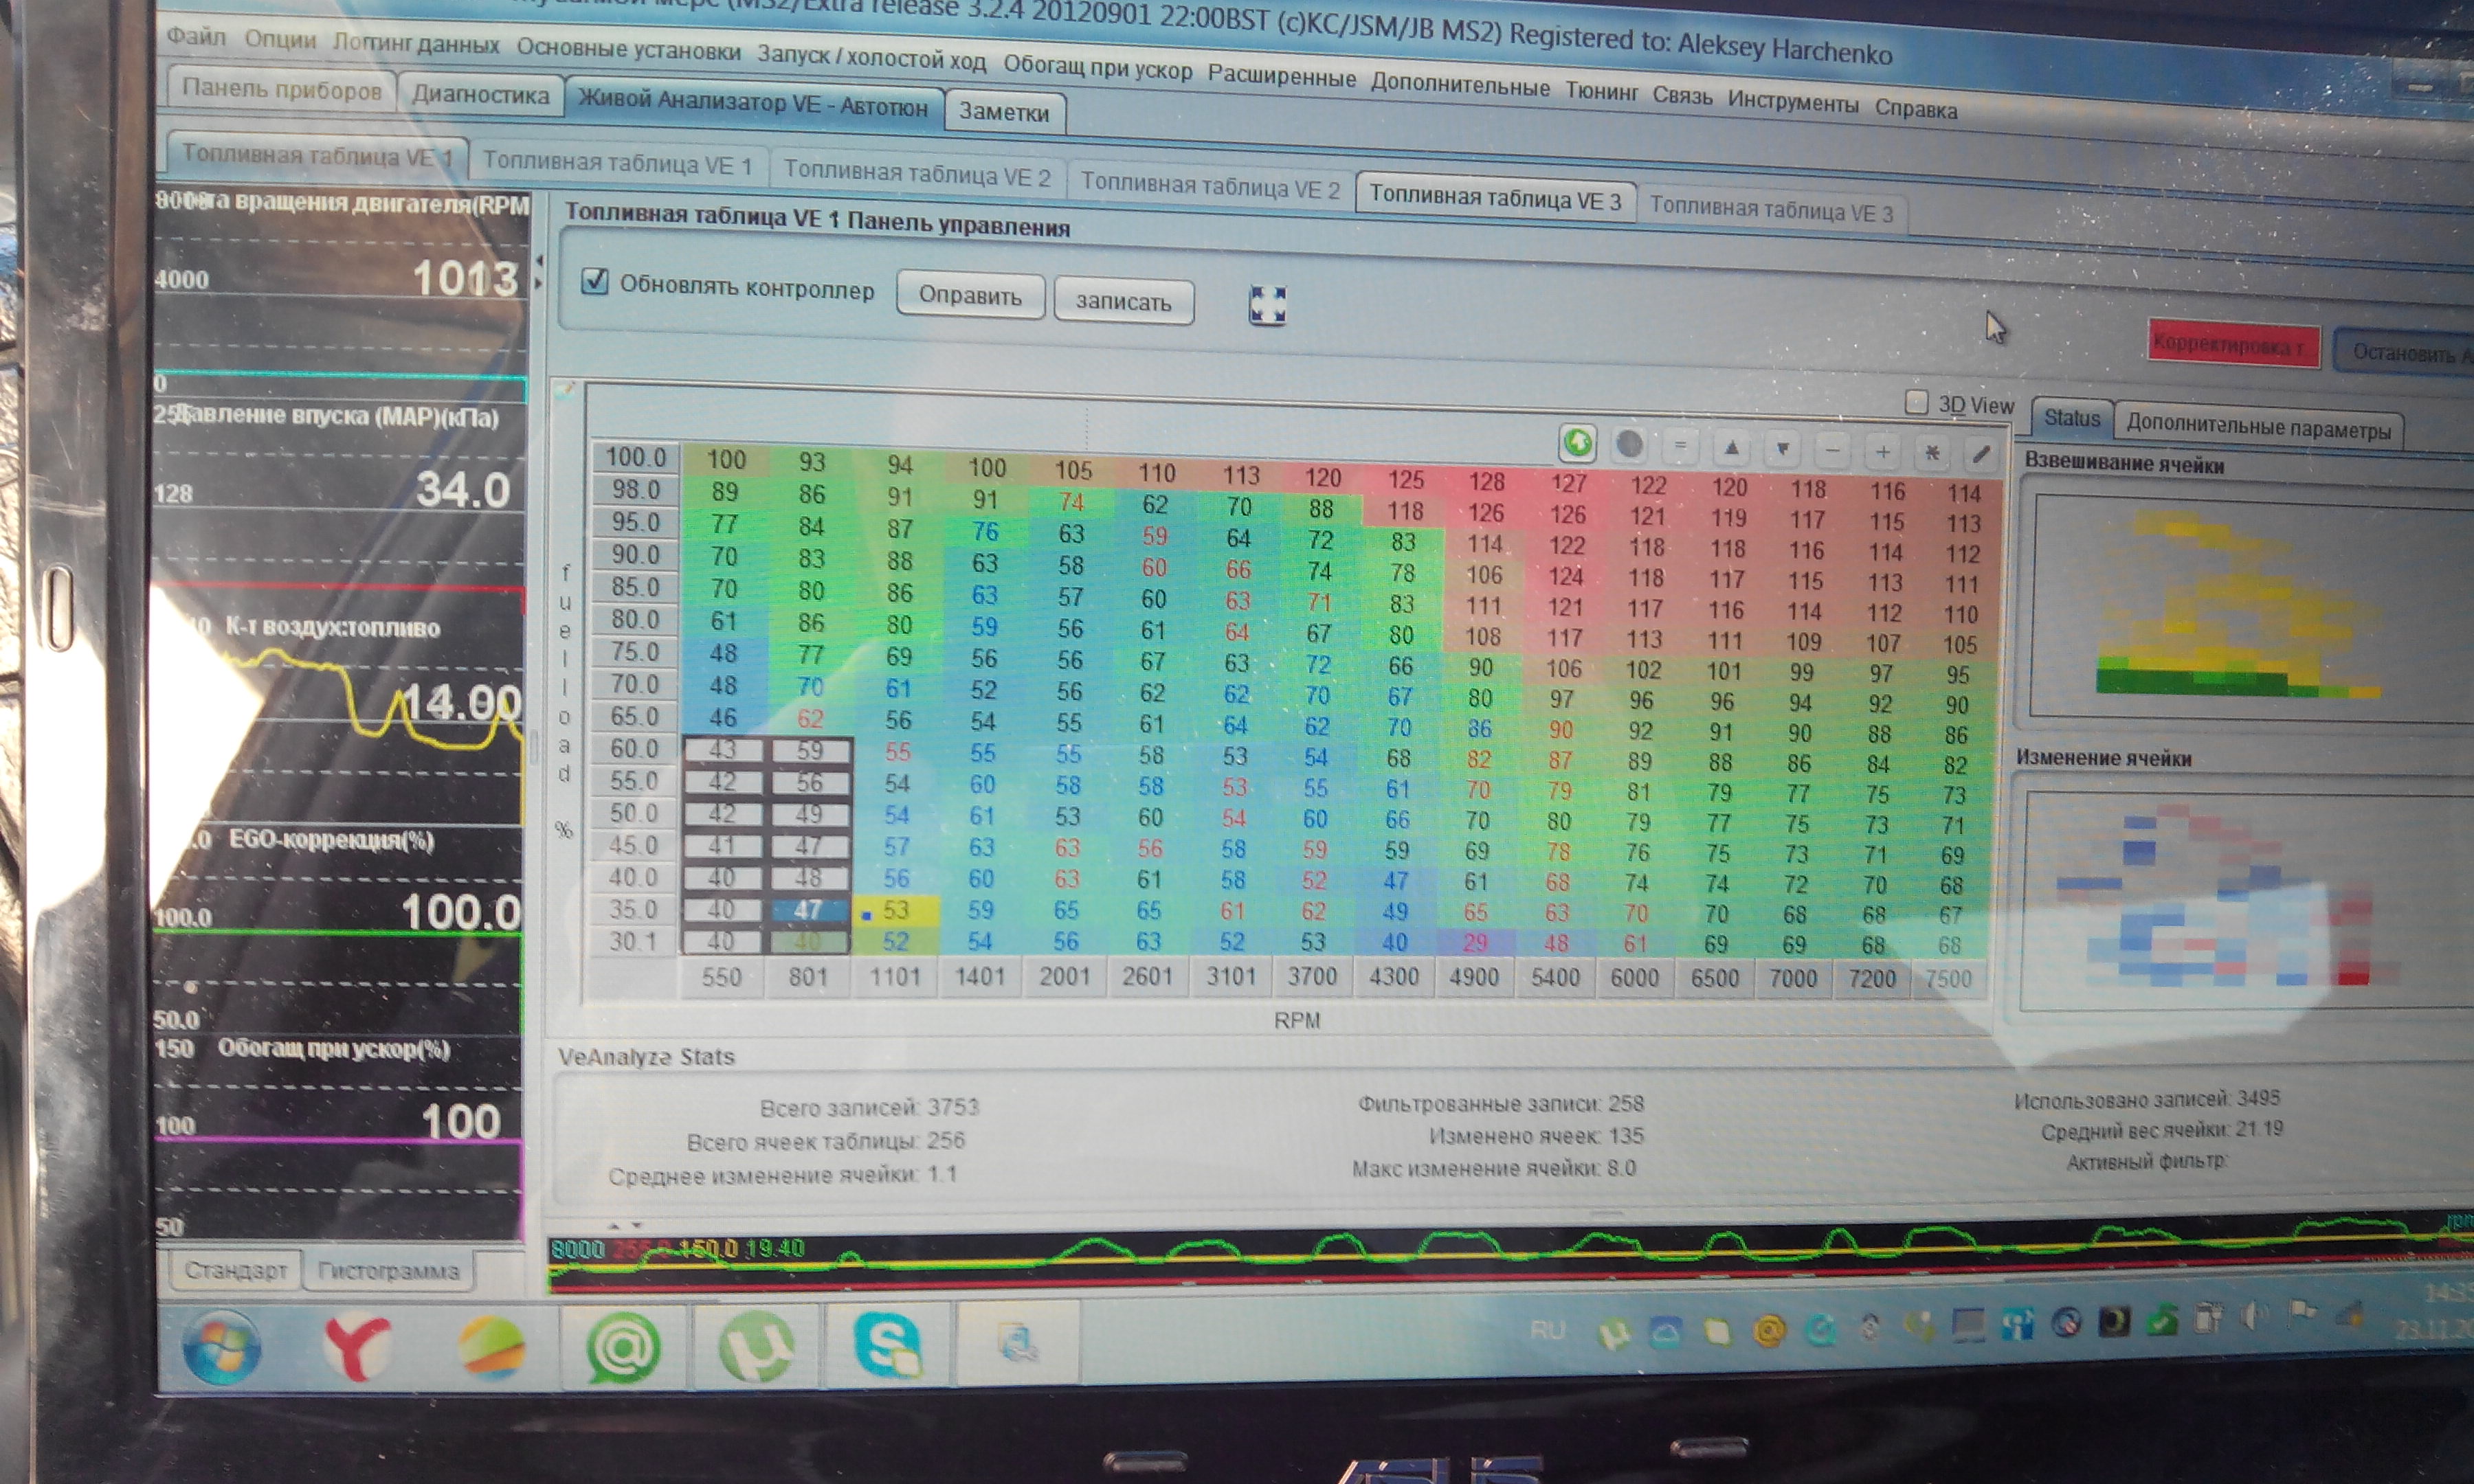Expand gauge panel using right splitter arrow
The image size is (2474, 1484).
539,284
